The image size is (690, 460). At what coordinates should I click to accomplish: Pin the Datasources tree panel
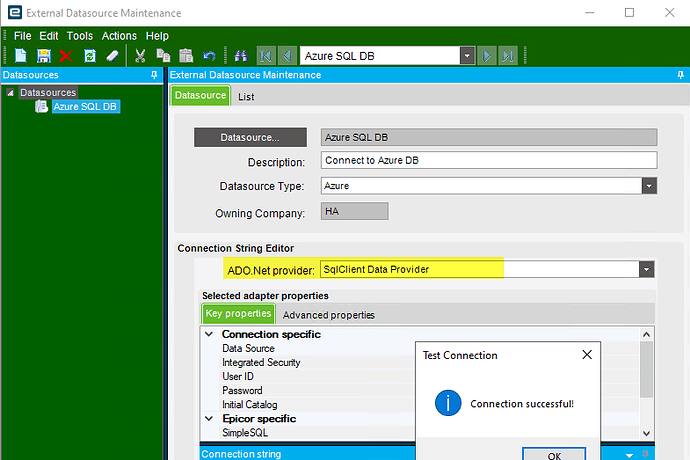154,75
